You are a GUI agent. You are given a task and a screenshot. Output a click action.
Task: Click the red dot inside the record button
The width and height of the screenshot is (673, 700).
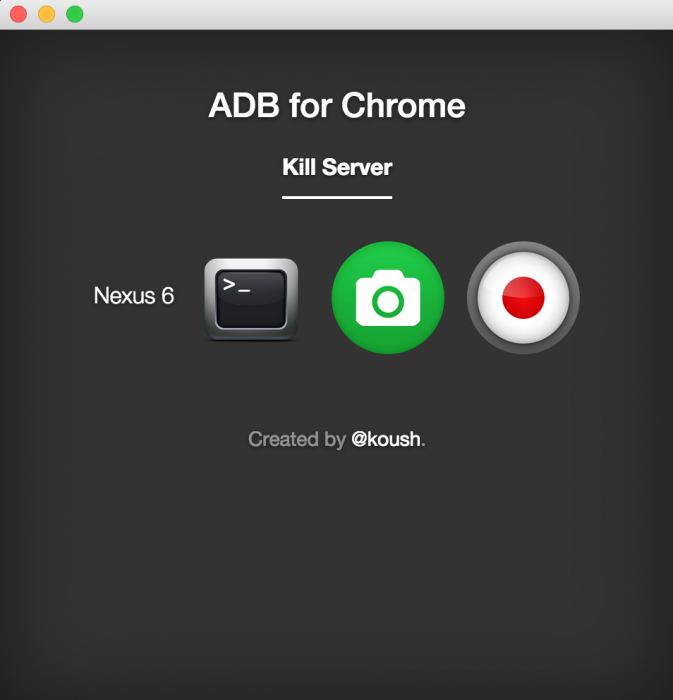(x=523, y=298)
